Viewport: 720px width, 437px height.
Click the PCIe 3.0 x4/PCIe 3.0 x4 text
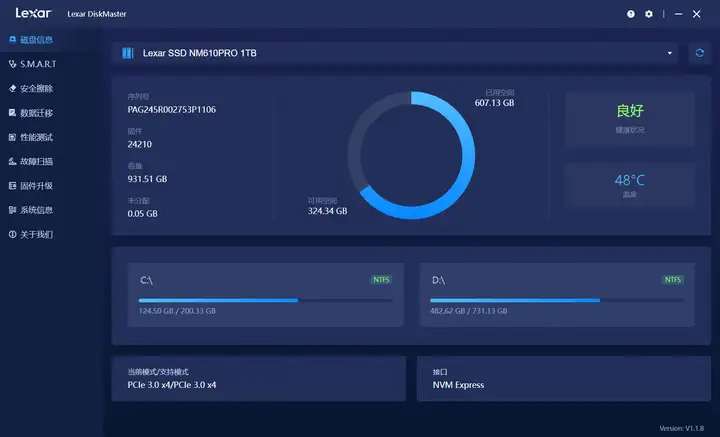pos(172,385)
